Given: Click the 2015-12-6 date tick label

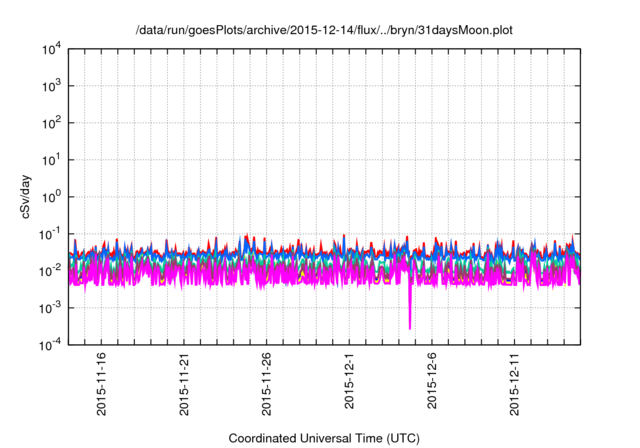Looking at the screenshot, I should [431, 381].
